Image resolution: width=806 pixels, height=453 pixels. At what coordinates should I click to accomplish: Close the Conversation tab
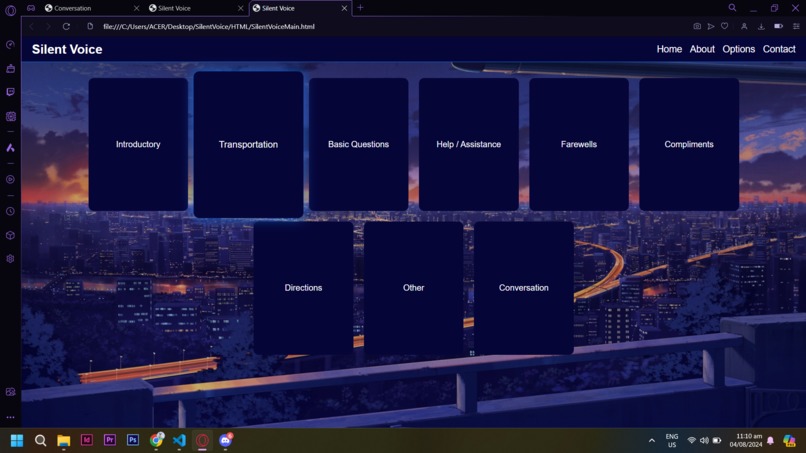coord(136,8)
